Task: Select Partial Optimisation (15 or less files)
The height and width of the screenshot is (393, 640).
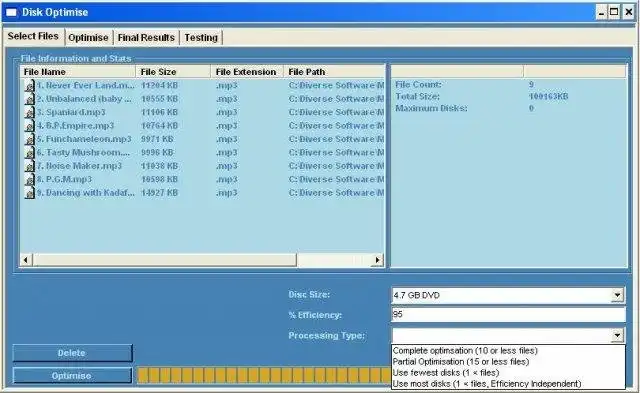Action: pos(508,362)
